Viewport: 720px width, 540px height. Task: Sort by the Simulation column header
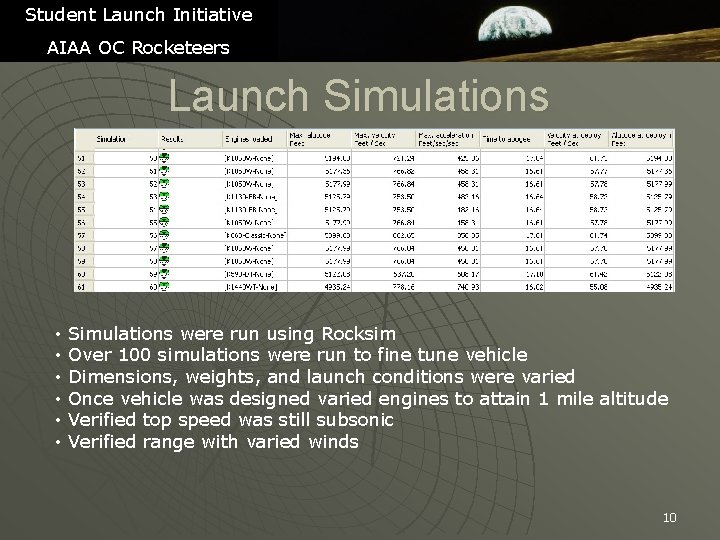[x=126, y=139]
